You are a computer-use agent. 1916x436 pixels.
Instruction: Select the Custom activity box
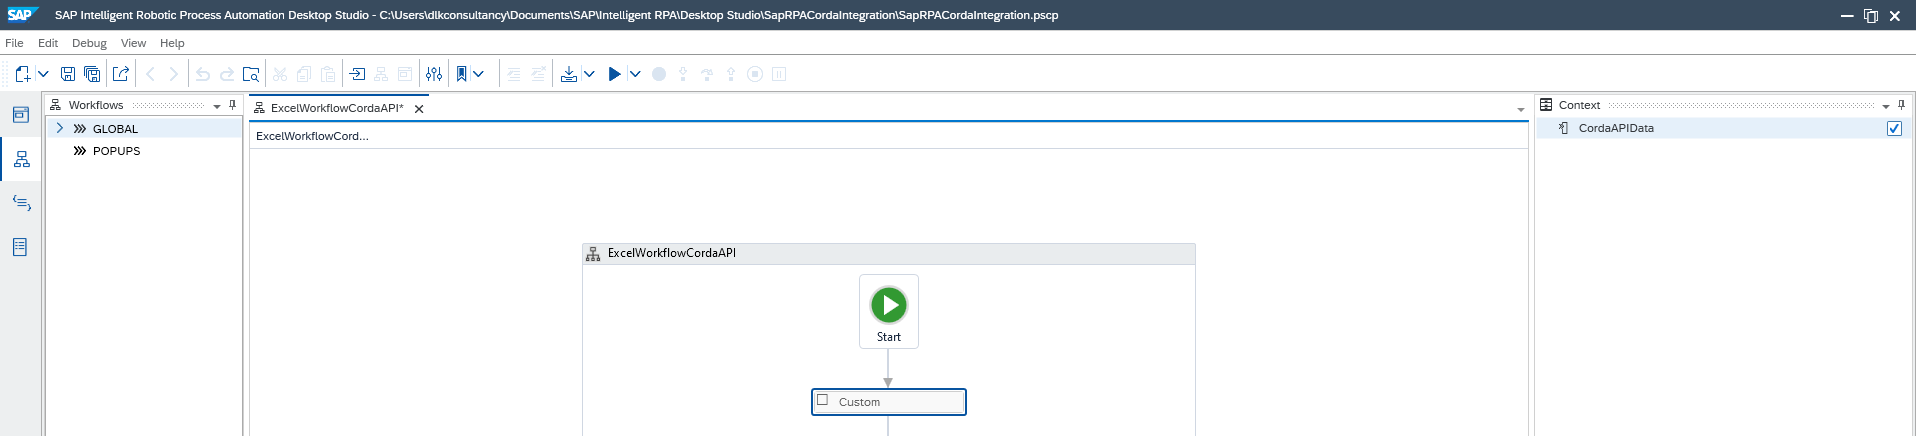pyautogui.click(x=889, y=402)
